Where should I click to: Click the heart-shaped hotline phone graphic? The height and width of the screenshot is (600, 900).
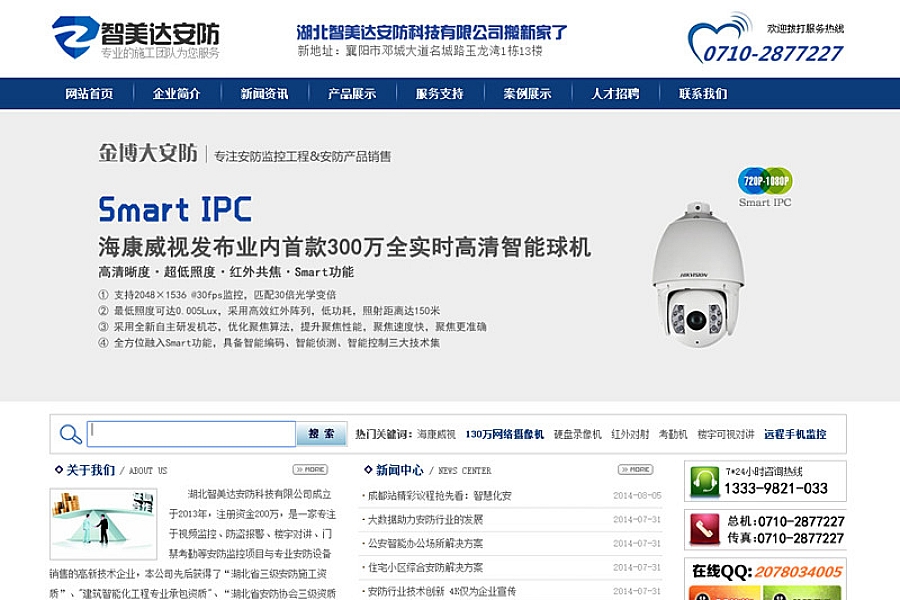[x=720, y=37]
